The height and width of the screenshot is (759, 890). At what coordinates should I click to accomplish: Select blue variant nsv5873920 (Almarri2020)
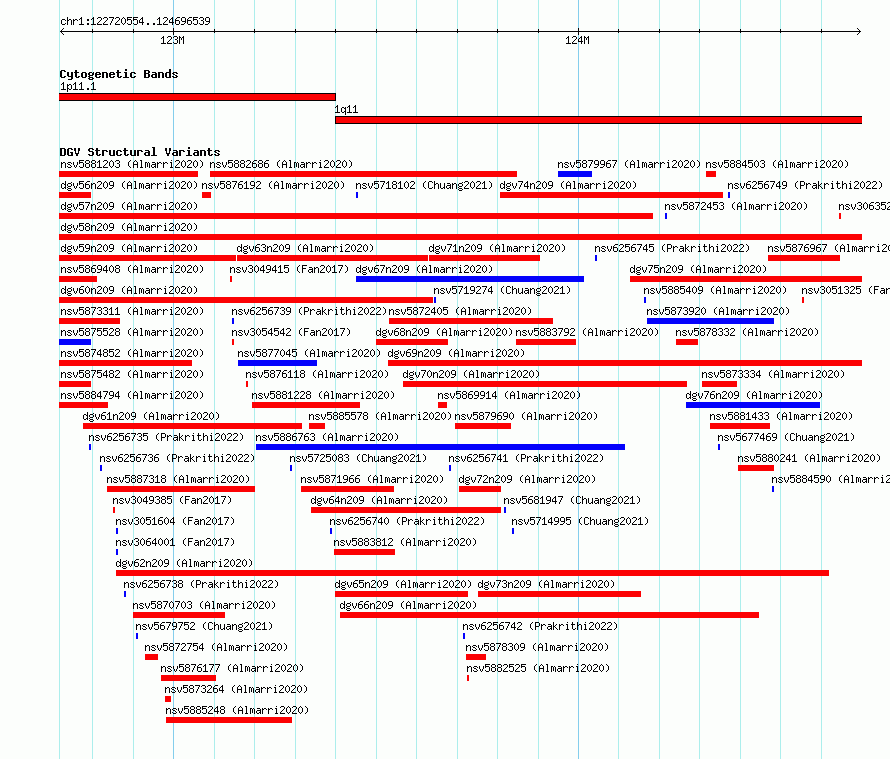[x=710, y=321]
